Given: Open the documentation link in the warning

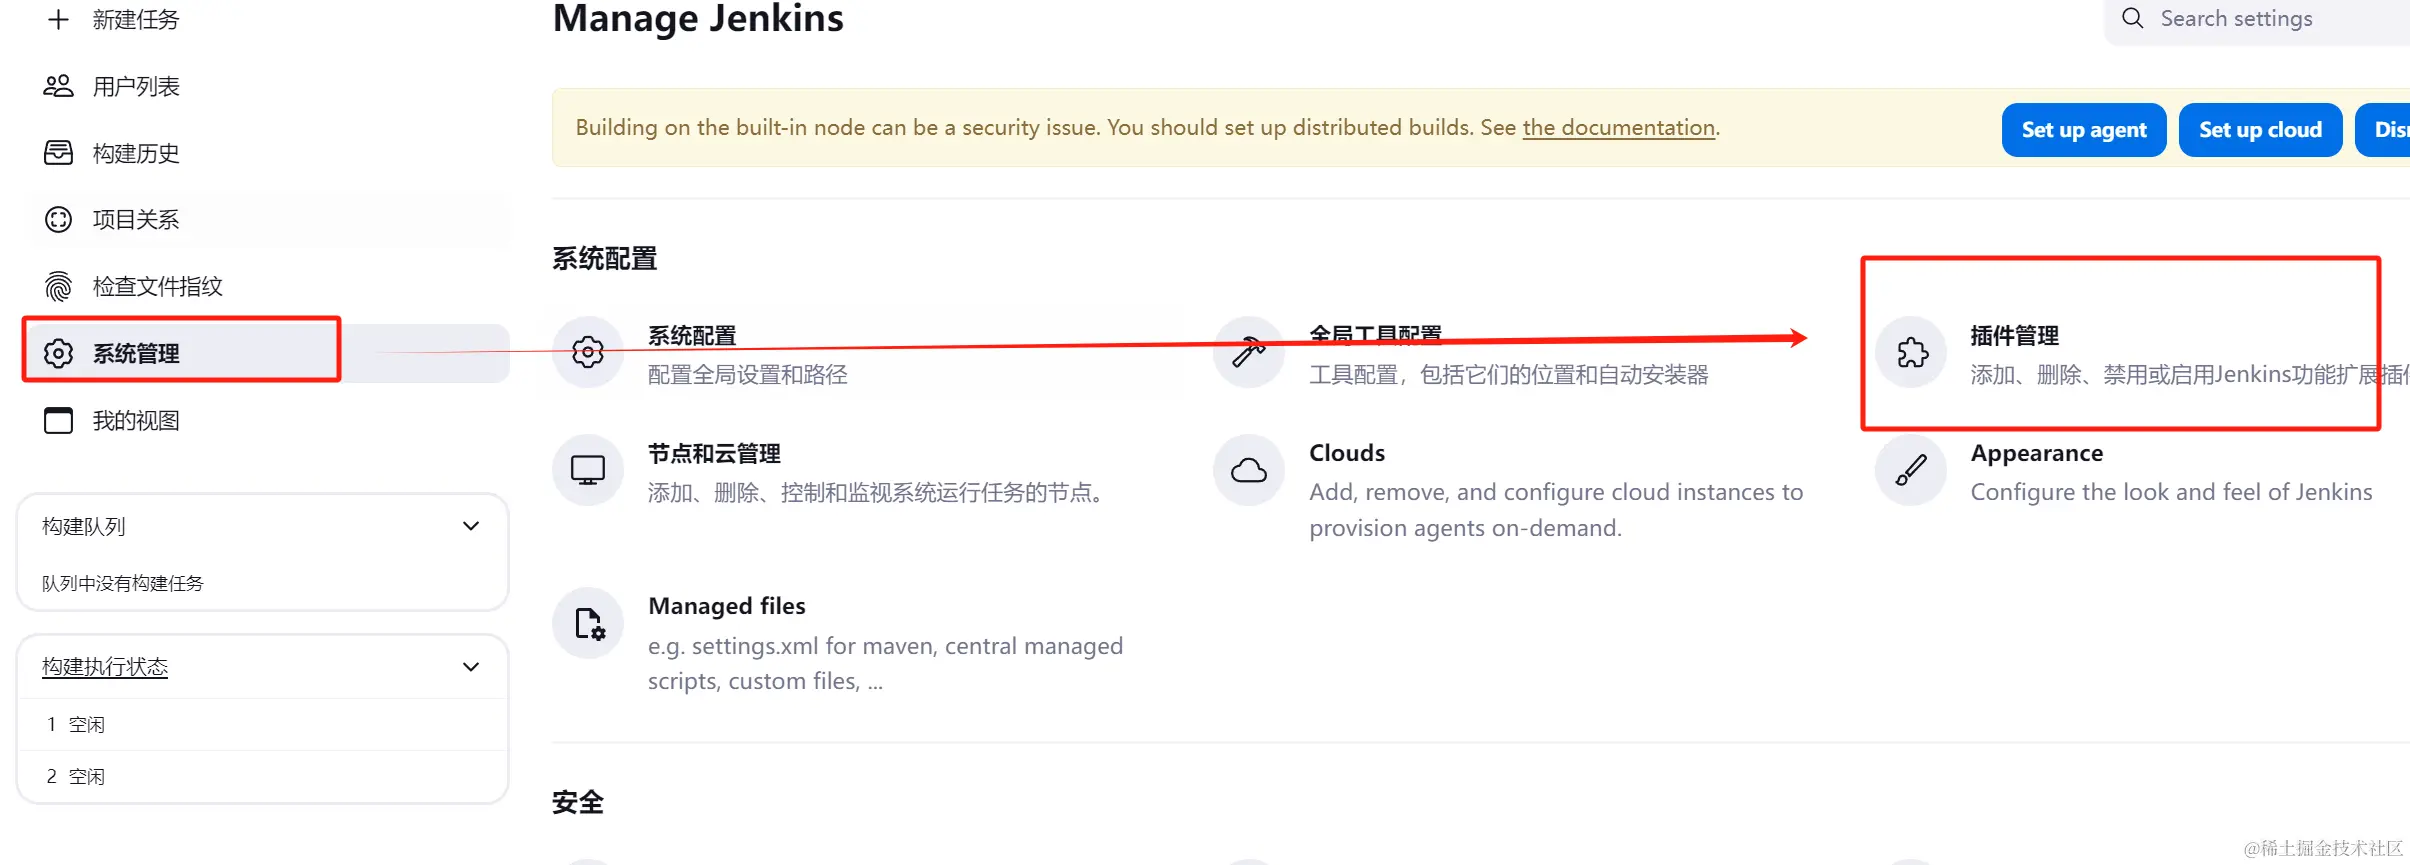Looking at the screenshot, I should (x=1619, y=128).
